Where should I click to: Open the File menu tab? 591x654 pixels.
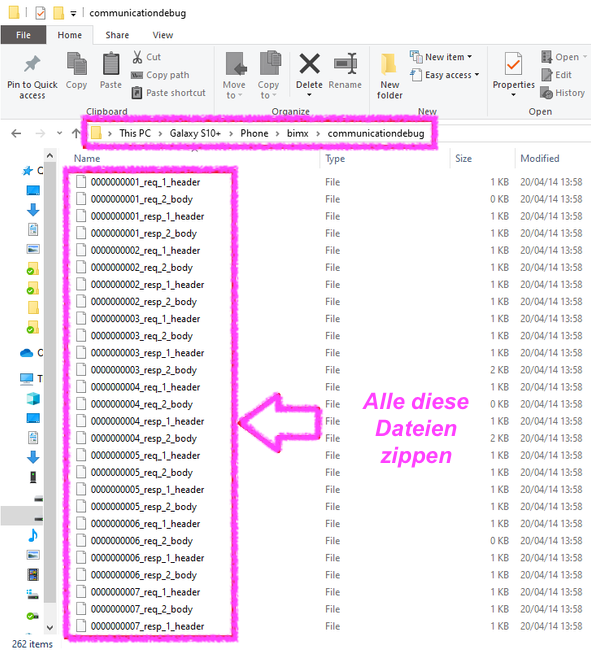point(23,35)
